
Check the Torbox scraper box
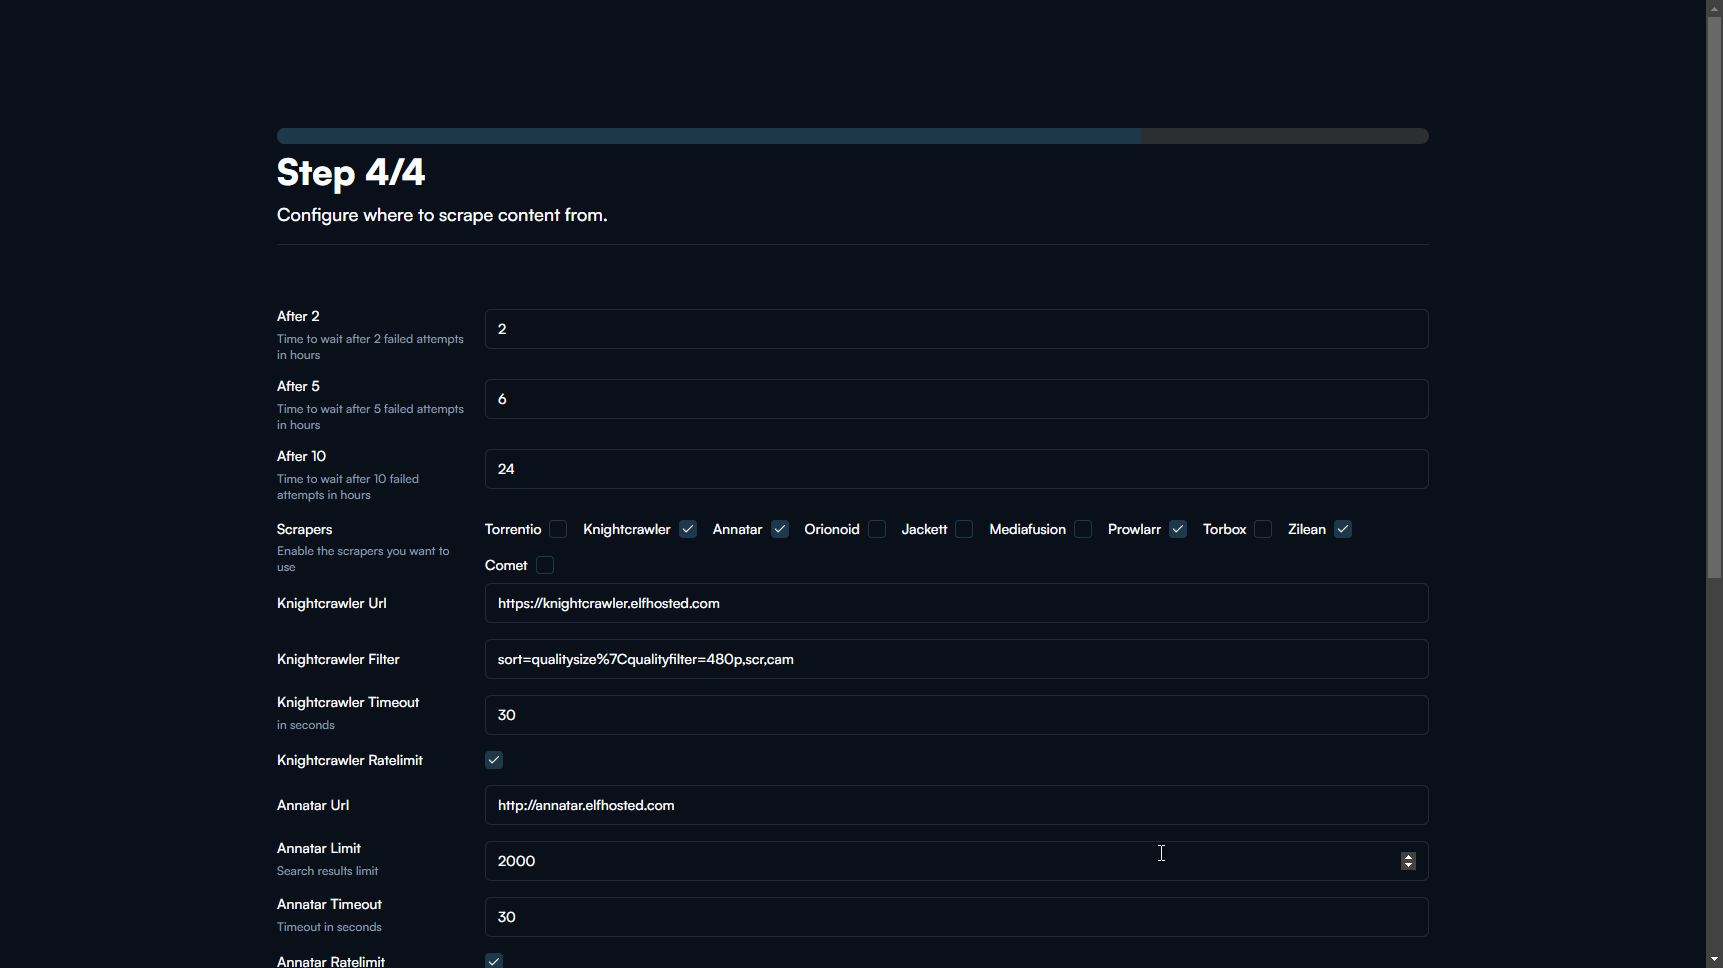(x=1263, y=529)
